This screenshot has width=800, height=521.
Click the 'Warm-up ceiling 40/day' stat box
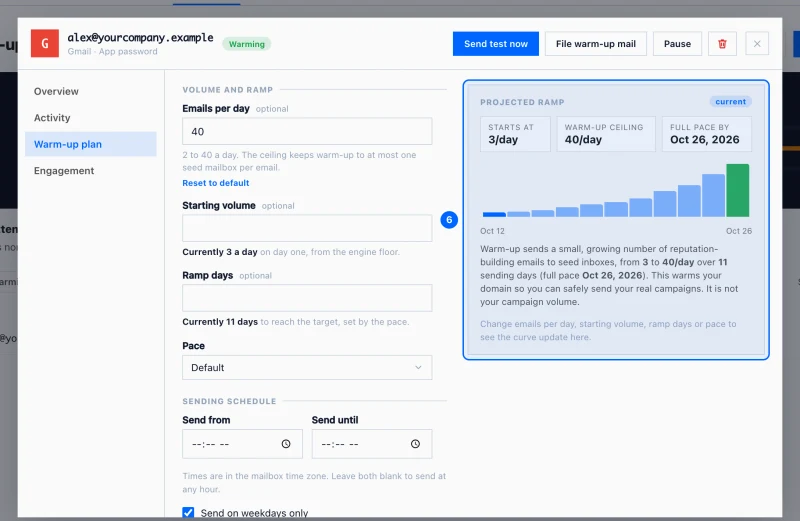pos(606,134)
